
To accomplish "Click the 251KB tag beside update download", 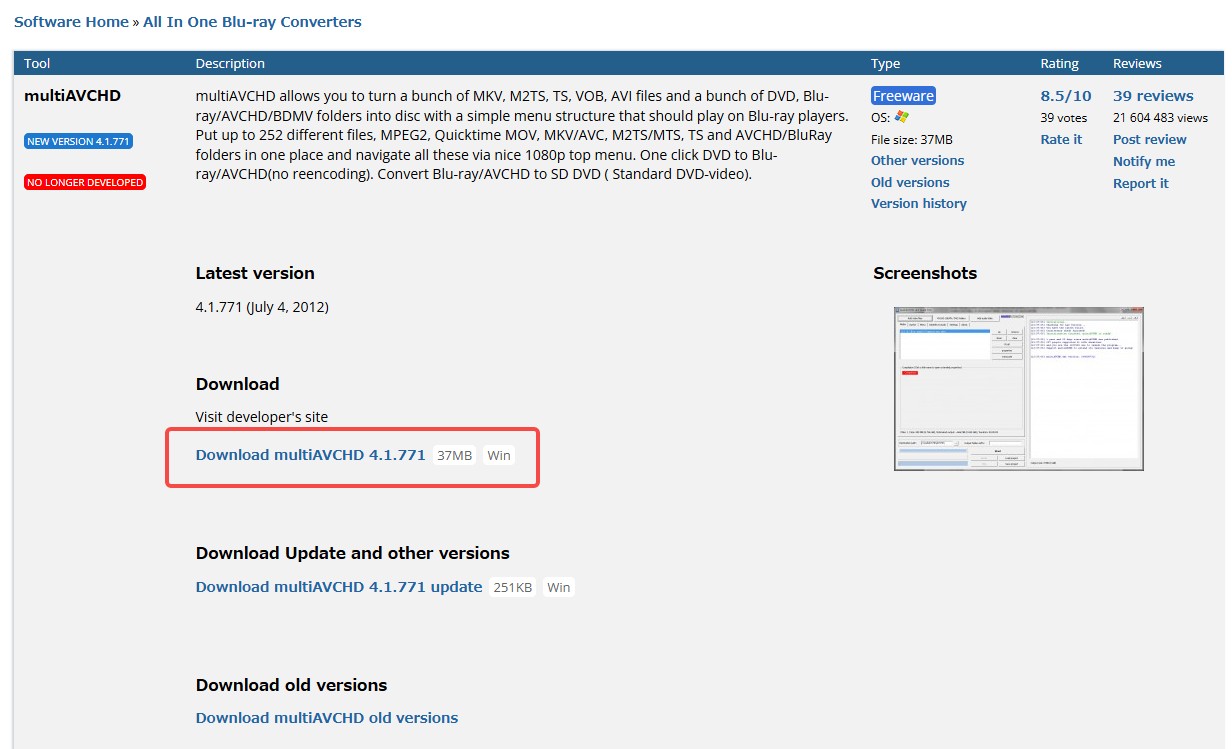I will click(513, 587).
